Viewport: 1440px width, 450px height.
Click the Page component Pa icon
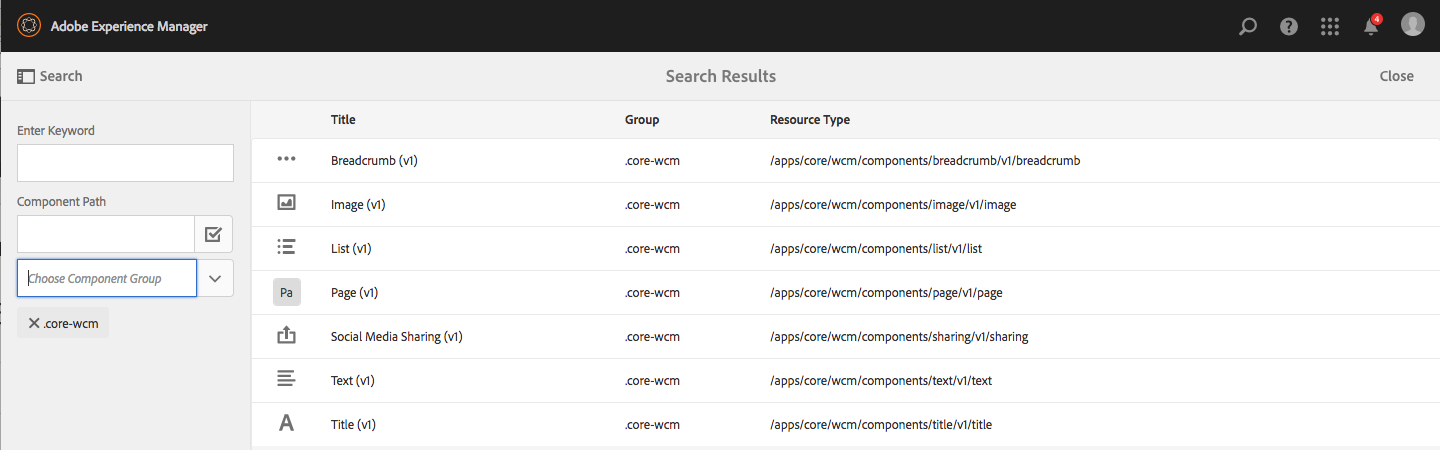pos(286,292)
